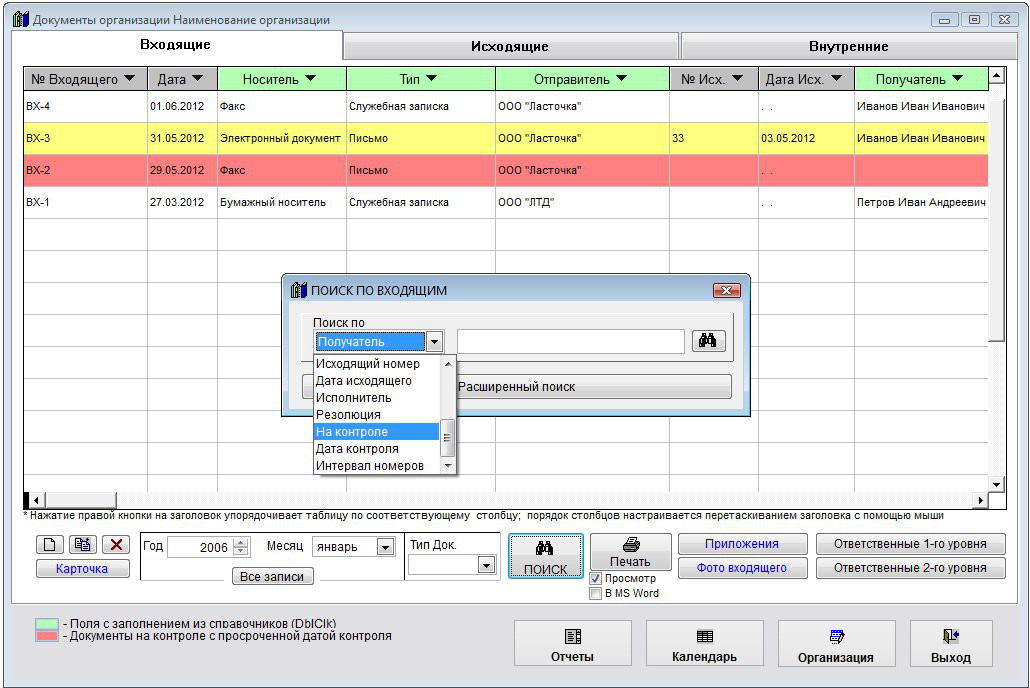Open Организация settings

[x=836, y=643]
